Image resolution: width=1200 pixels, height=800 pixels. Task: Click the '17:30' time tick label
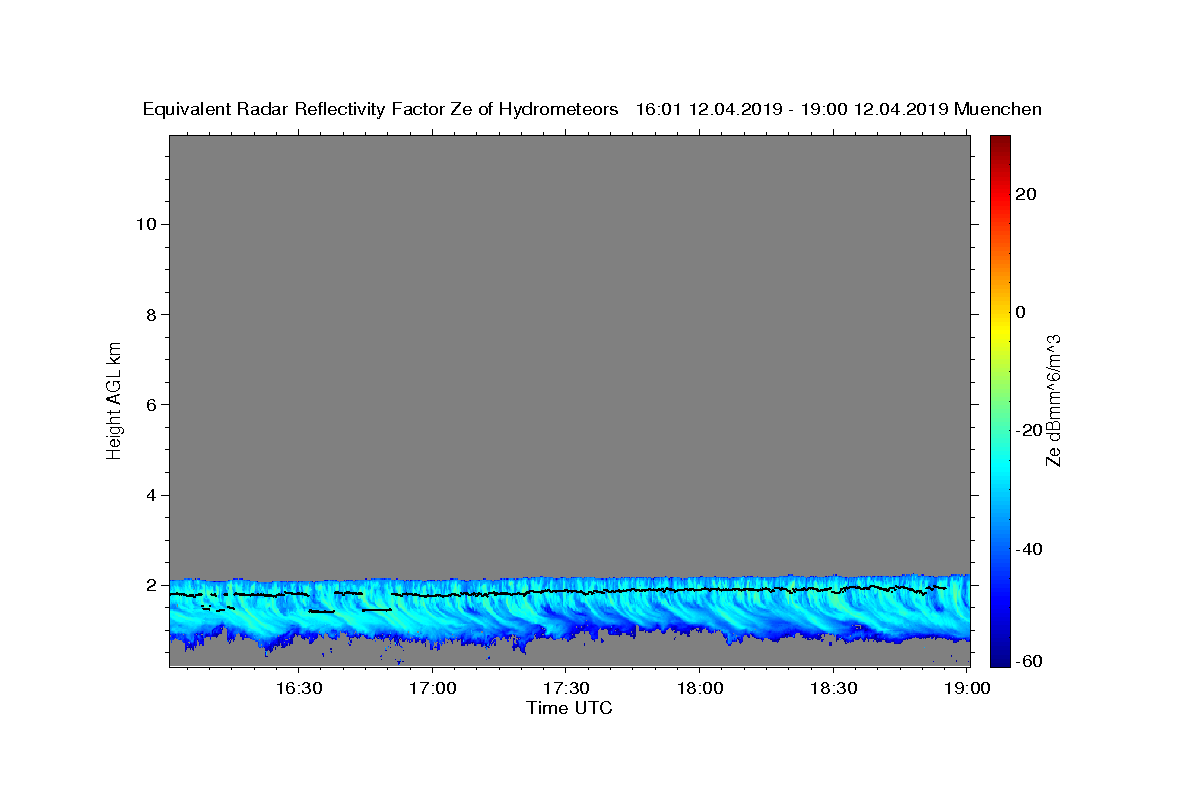click(x=566, y=688)
